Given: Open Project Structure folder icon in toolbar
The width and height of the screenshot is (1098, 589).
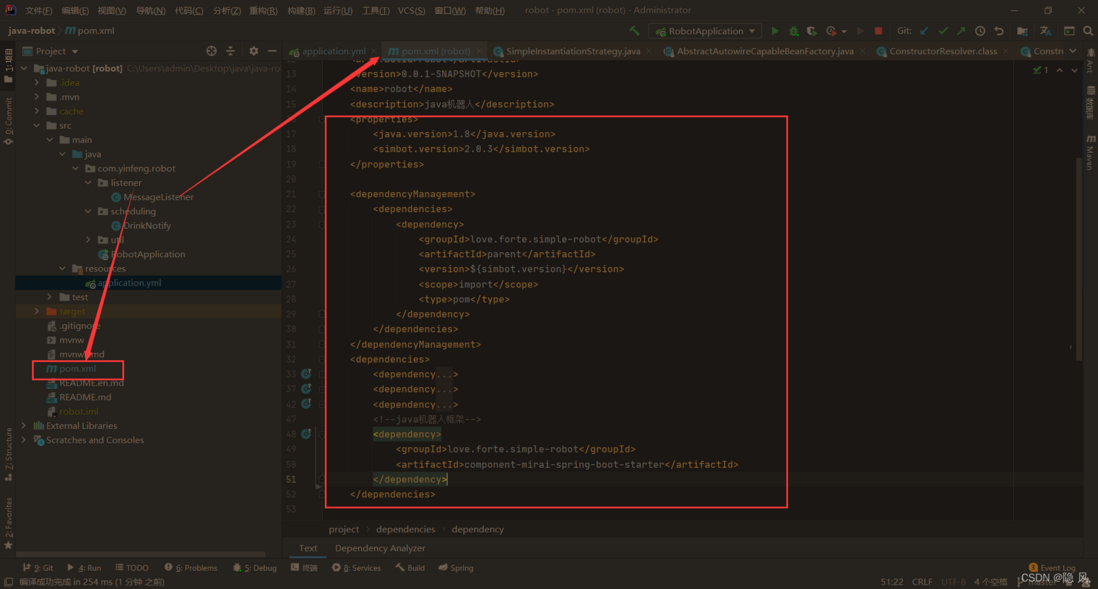Looking at the screenshot, I should (x=1022, y=31).
